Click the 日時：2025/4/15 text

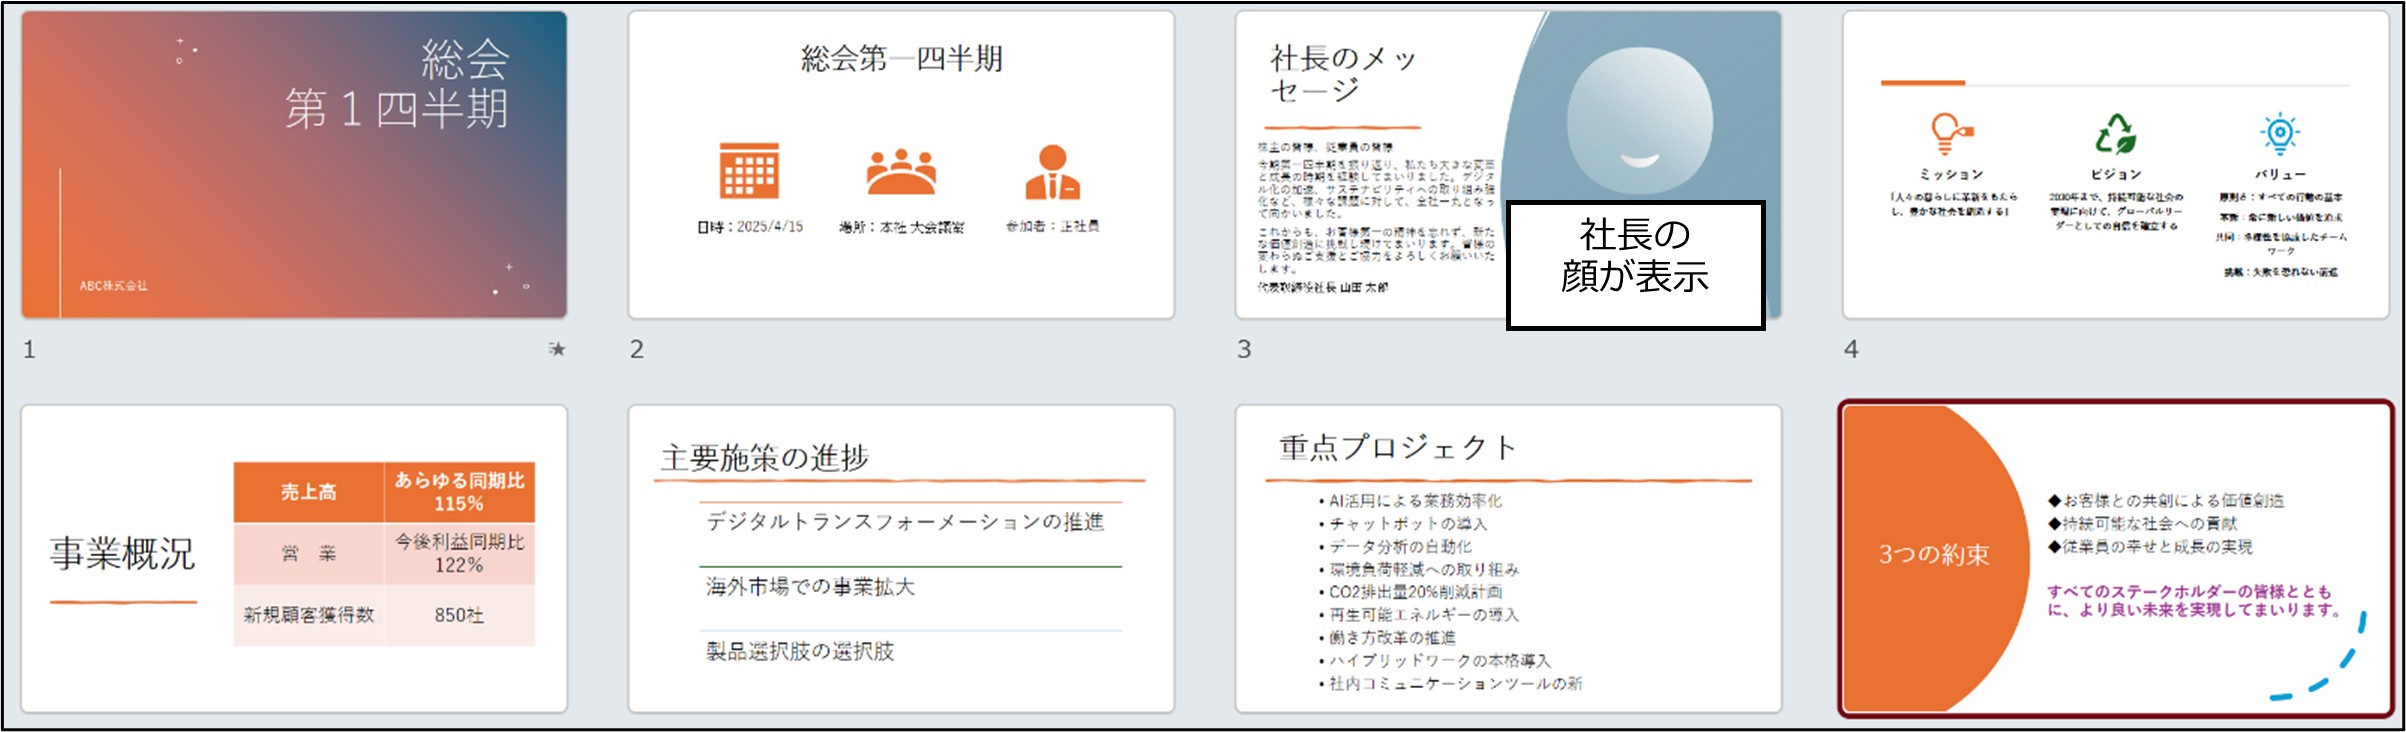coord(750,227)
